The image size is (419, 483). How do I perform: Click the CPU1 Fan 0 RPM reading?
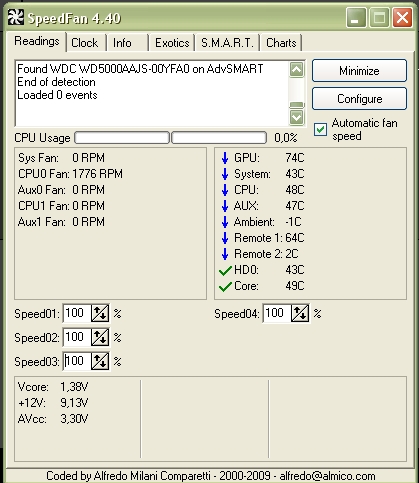[61, 206]
